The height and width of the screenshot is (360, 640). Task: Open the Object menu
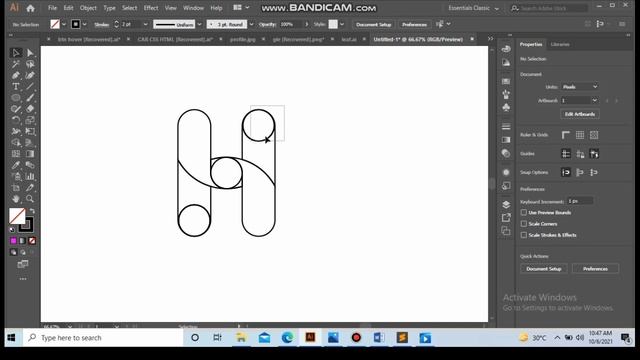pyautogui.click(x=88, y=8)
